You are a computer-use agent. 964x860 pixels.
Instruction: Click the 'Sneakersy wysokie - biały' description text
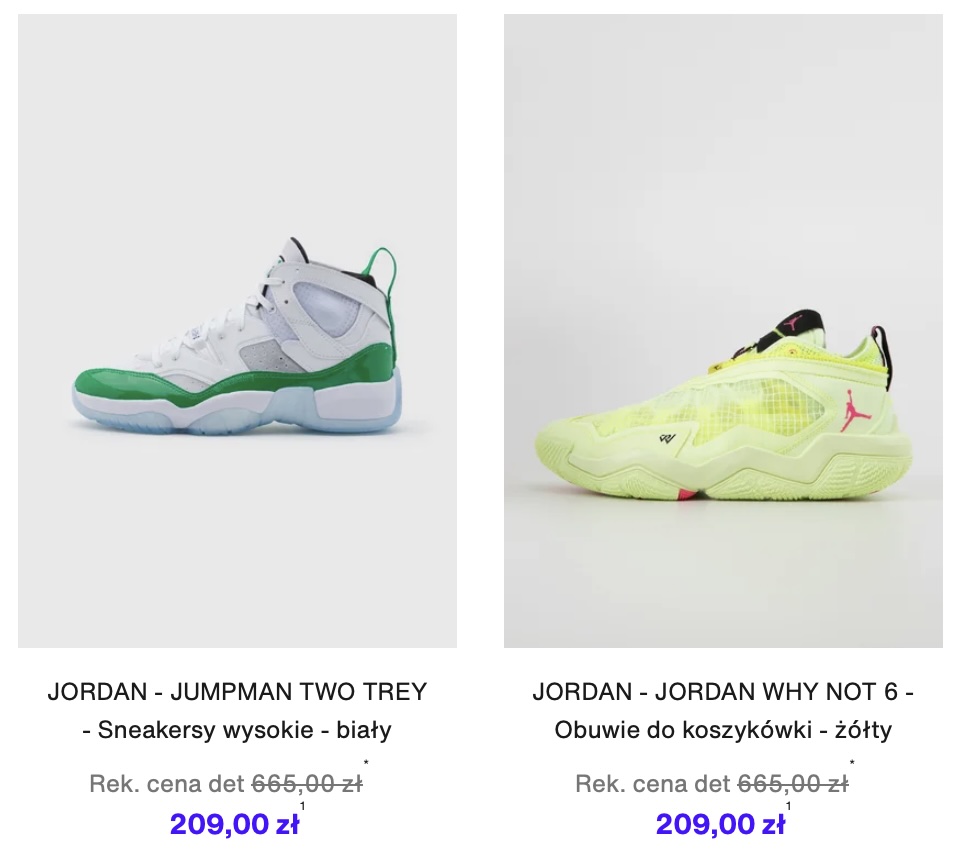coord(245,730)
